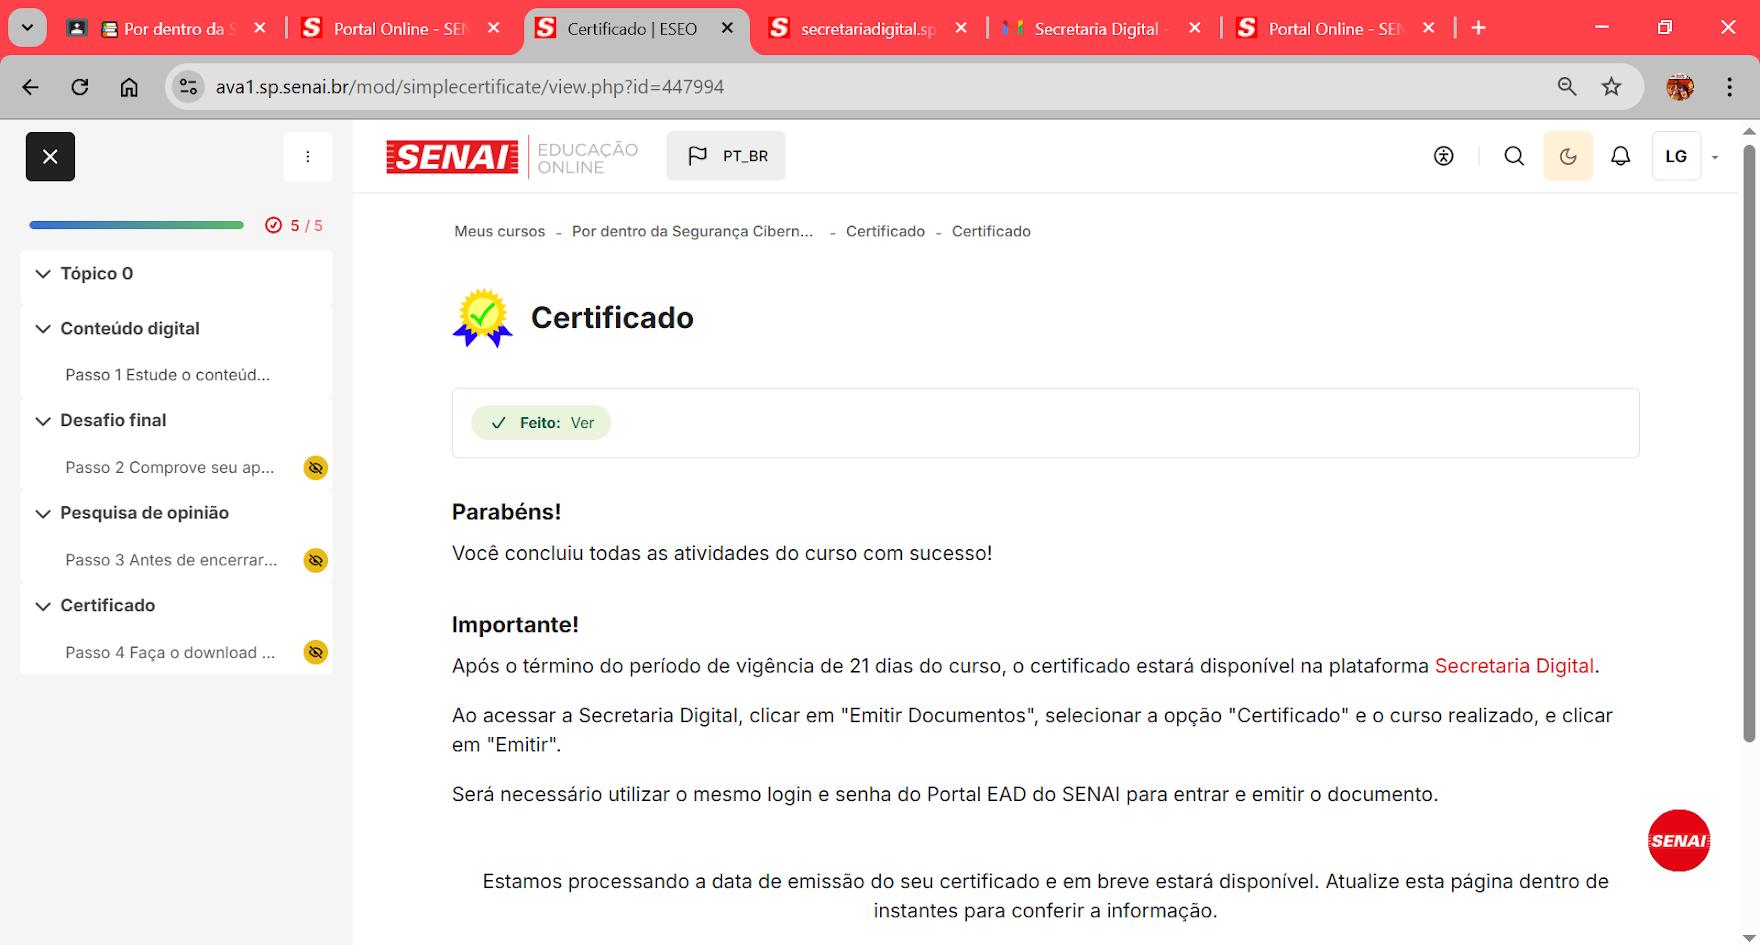The height and width of the screenshot is (945, 1760).
Task: Open the sidebar three-dot options menu
Action: pyautogui.click(x=307, y=157)
